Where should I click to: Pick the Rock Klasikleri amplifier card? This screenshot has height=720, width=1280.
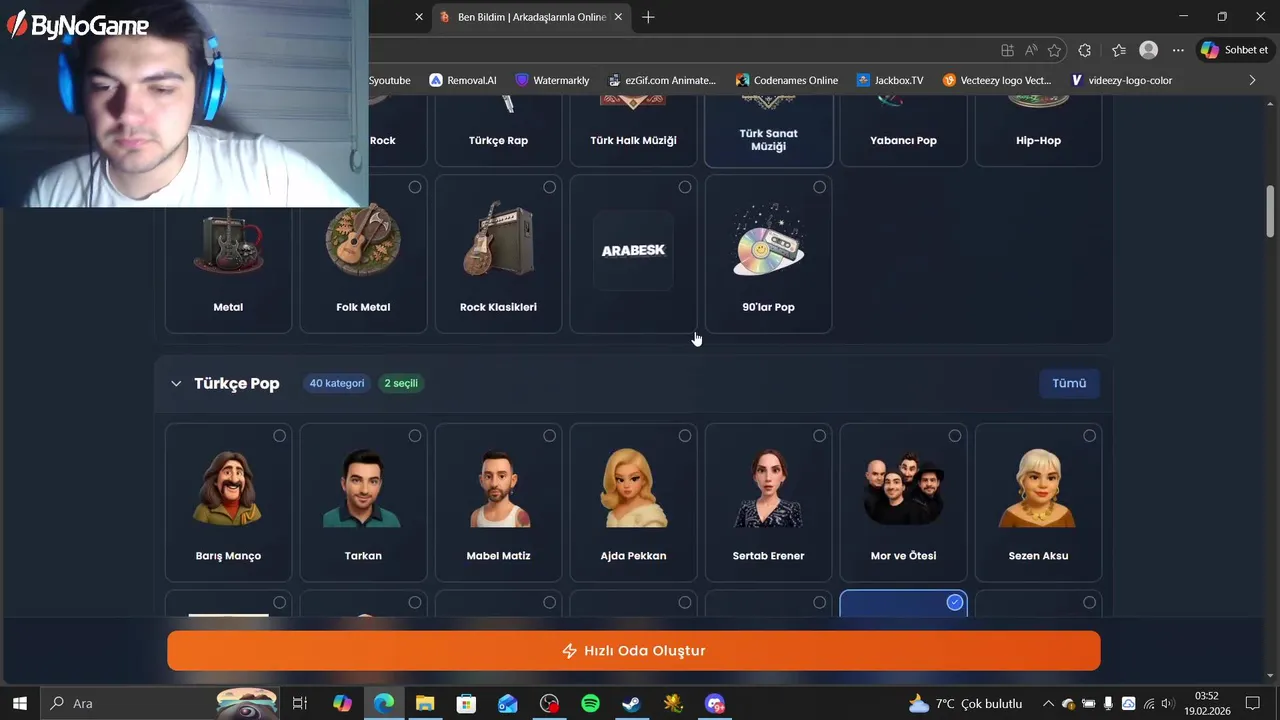point(498,254)
